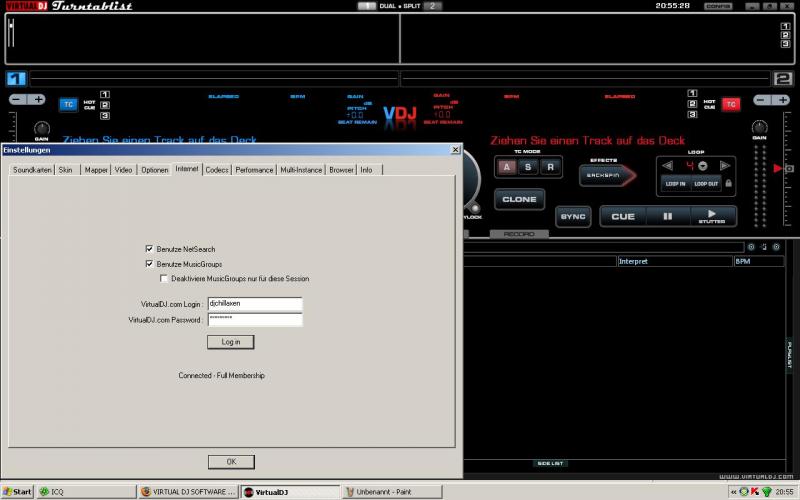The image size is (800, 500).
Task: Click the VirtualDJ.com Password field
Action: (255, 319)
